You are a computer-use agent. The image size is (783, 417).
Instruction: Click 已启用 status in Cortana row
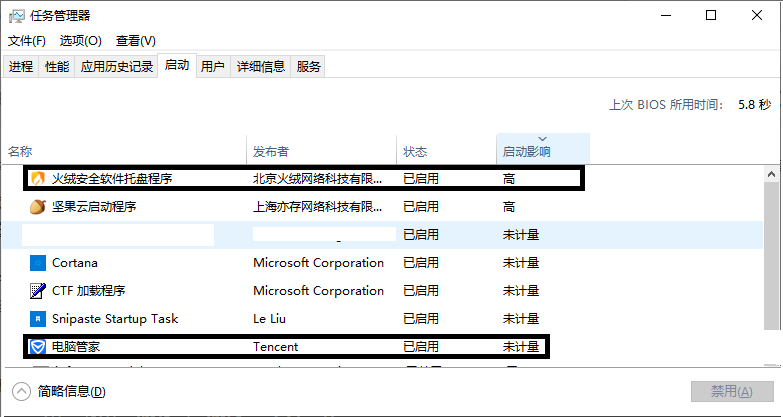(421, 263)
